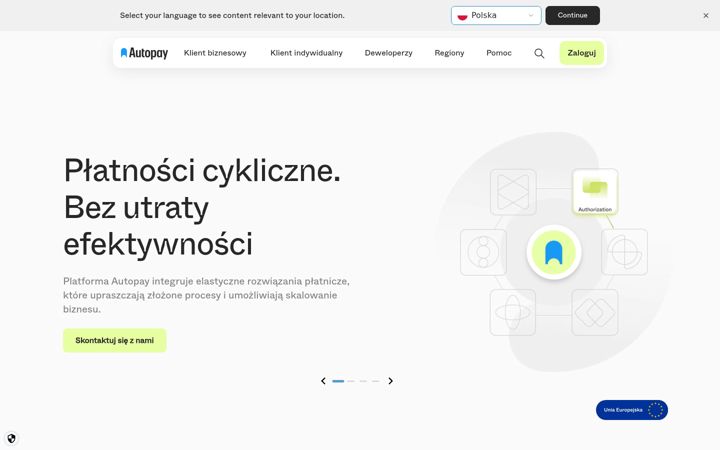Click the Unia Europejska badge
The width and height of the screenshot is (720, 450).
(632, 410)
